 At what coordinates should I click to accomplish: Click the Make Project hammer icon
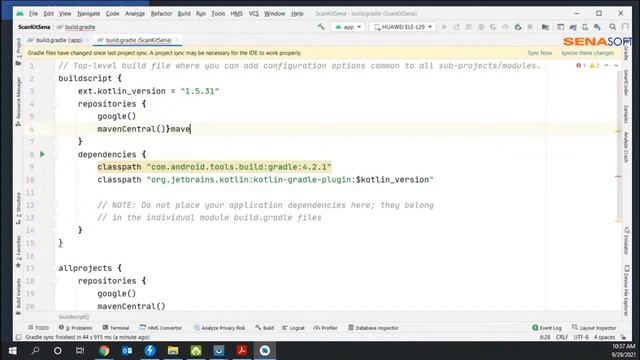pos(321,27)
